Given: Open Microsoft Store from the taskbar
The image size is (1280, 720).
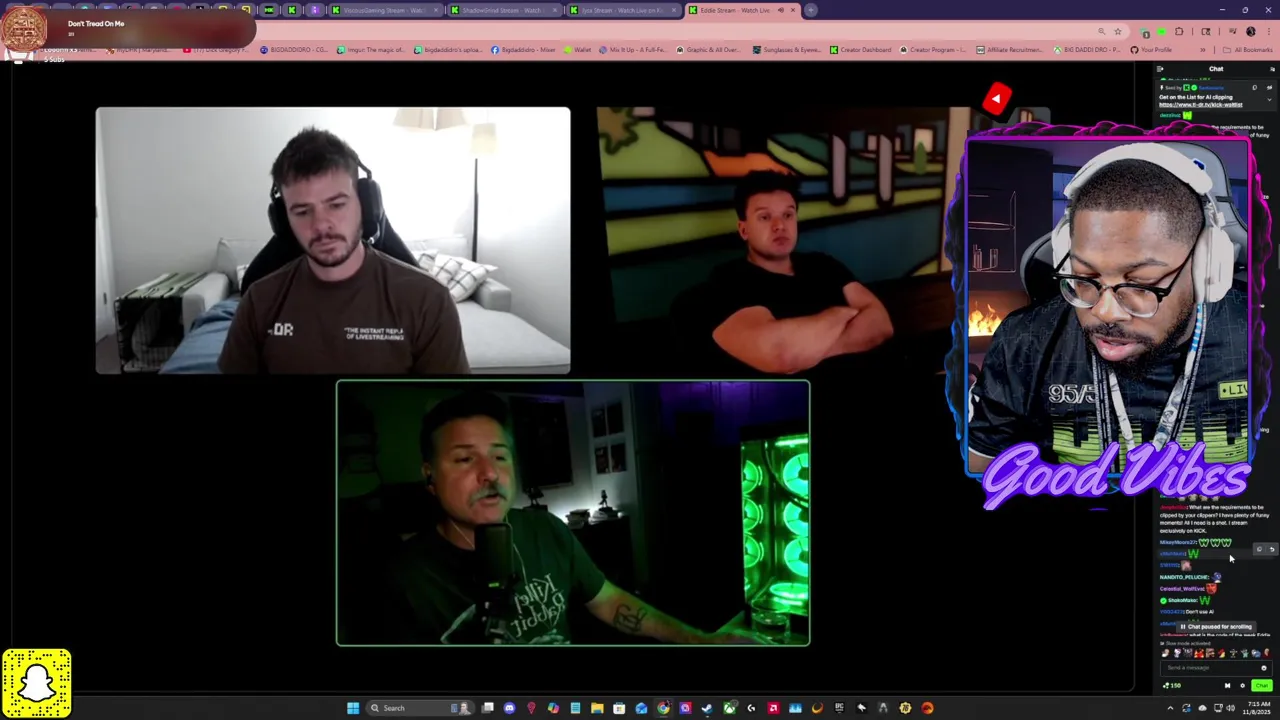Looking at the screenshot, I should pyautogui.click(x=619, y=708).
